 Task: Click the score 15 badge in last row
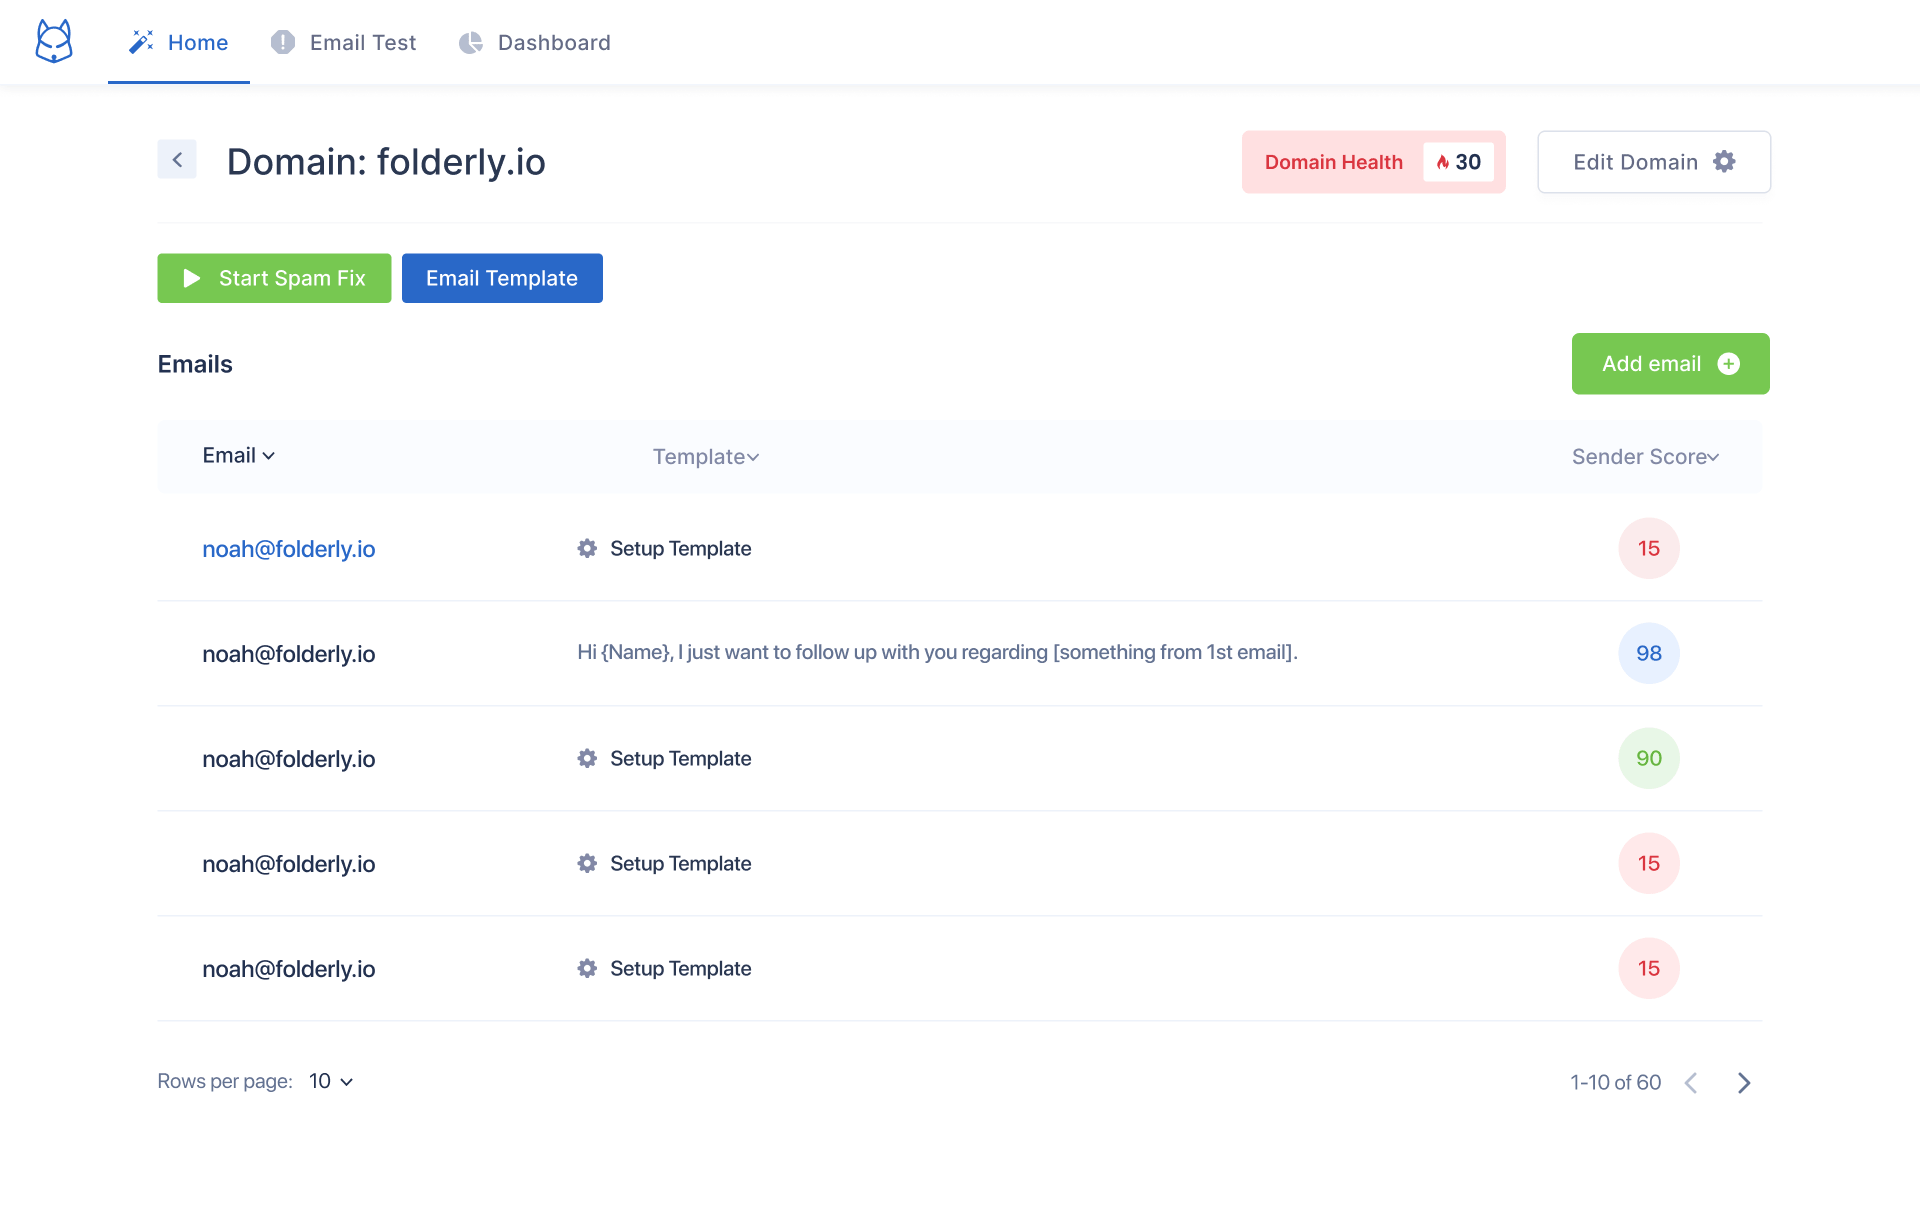tap(1649, 968)
